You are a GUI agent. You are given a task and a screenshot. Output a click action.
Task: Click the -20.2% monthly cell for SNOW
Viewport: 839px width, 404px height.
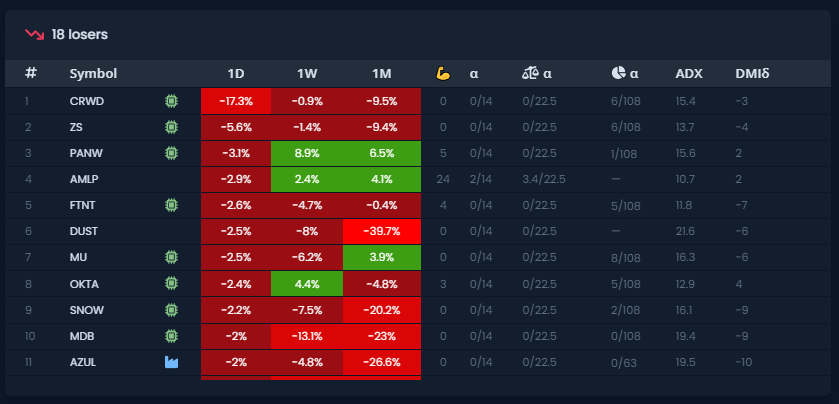[x=382, y=310]
